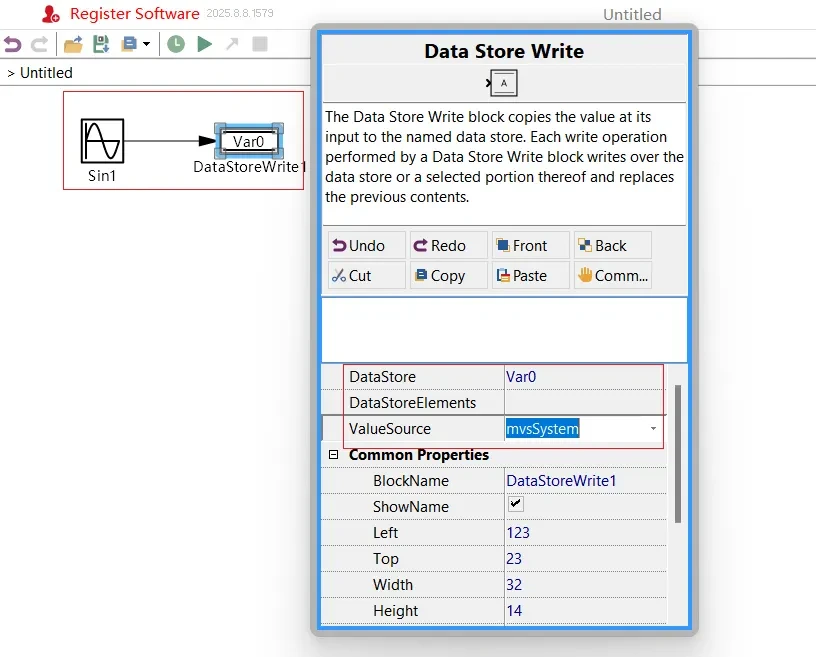816x657 pixels.
Task: Open the ValueSource dropdown
Action: [x=655, y=428]
